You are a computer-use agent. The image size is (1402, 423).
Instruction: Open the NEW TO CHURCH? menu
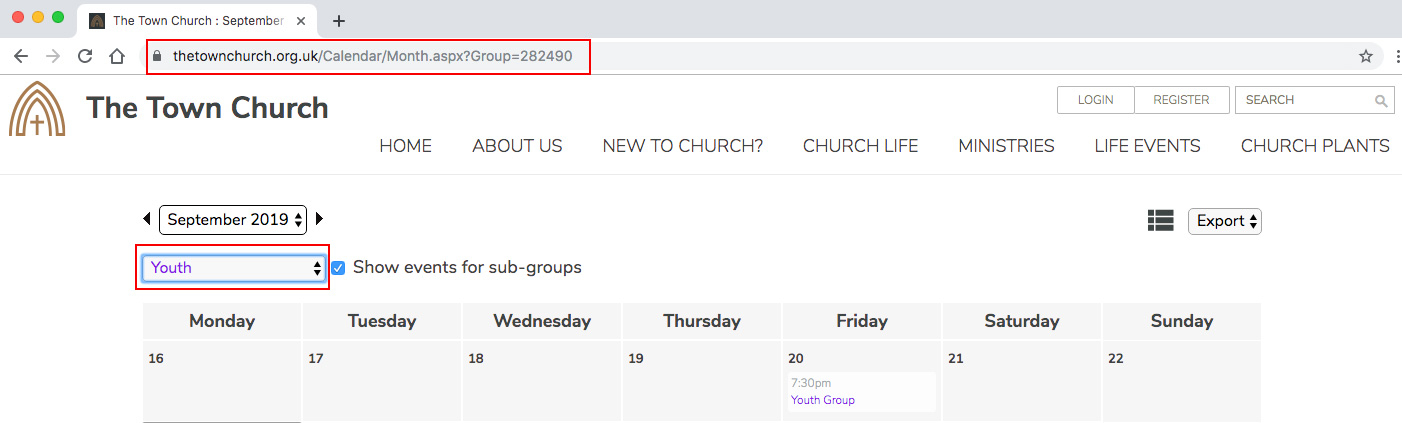(x=683, y=146)
